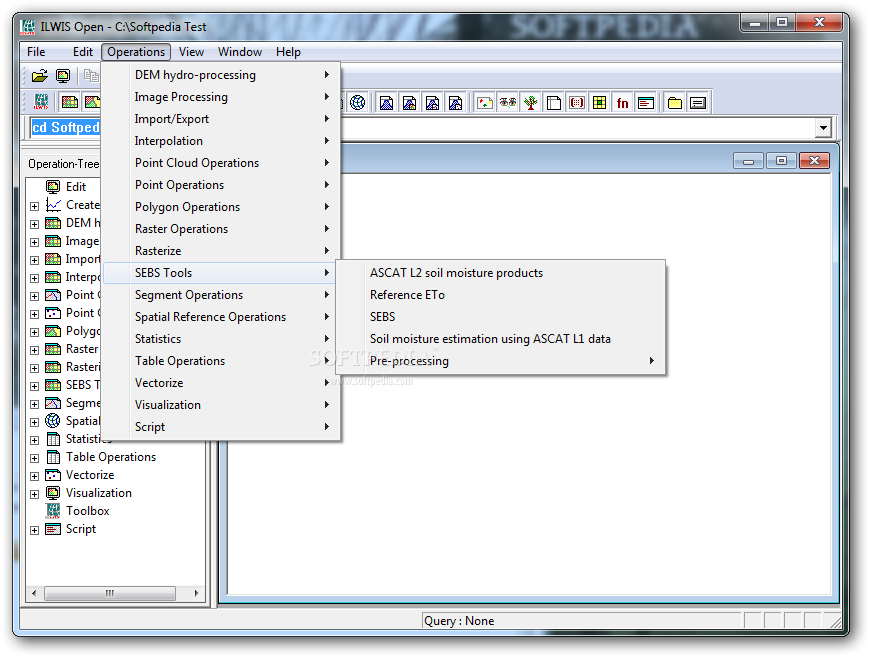Click the tree horizontal scrollbar thumb

(110, 593)
